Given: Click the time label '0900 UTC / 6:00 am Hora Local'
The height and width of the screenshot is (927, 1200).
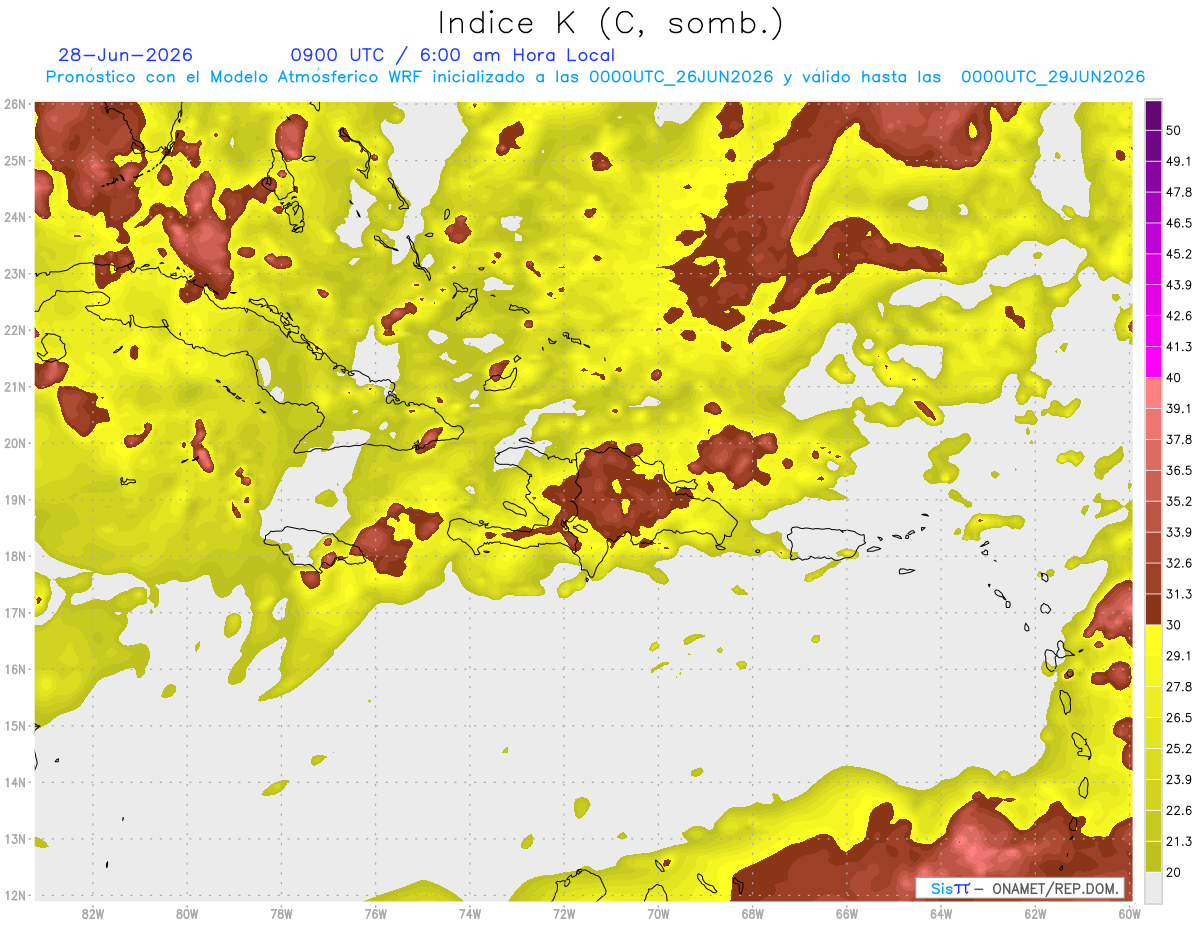Looking at the screenshot, I should [452, 55].
